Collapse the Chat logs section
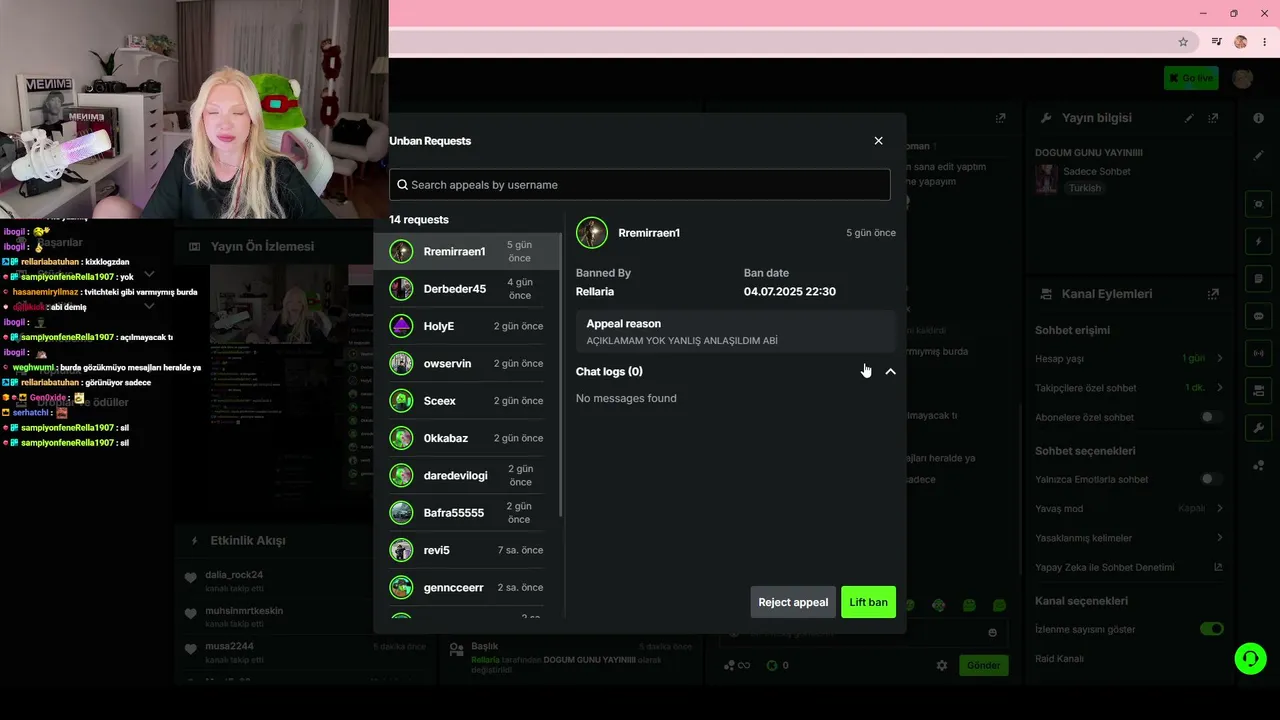Image resolution: width=1280 pixels, height=720 pixels. (890, 372)
